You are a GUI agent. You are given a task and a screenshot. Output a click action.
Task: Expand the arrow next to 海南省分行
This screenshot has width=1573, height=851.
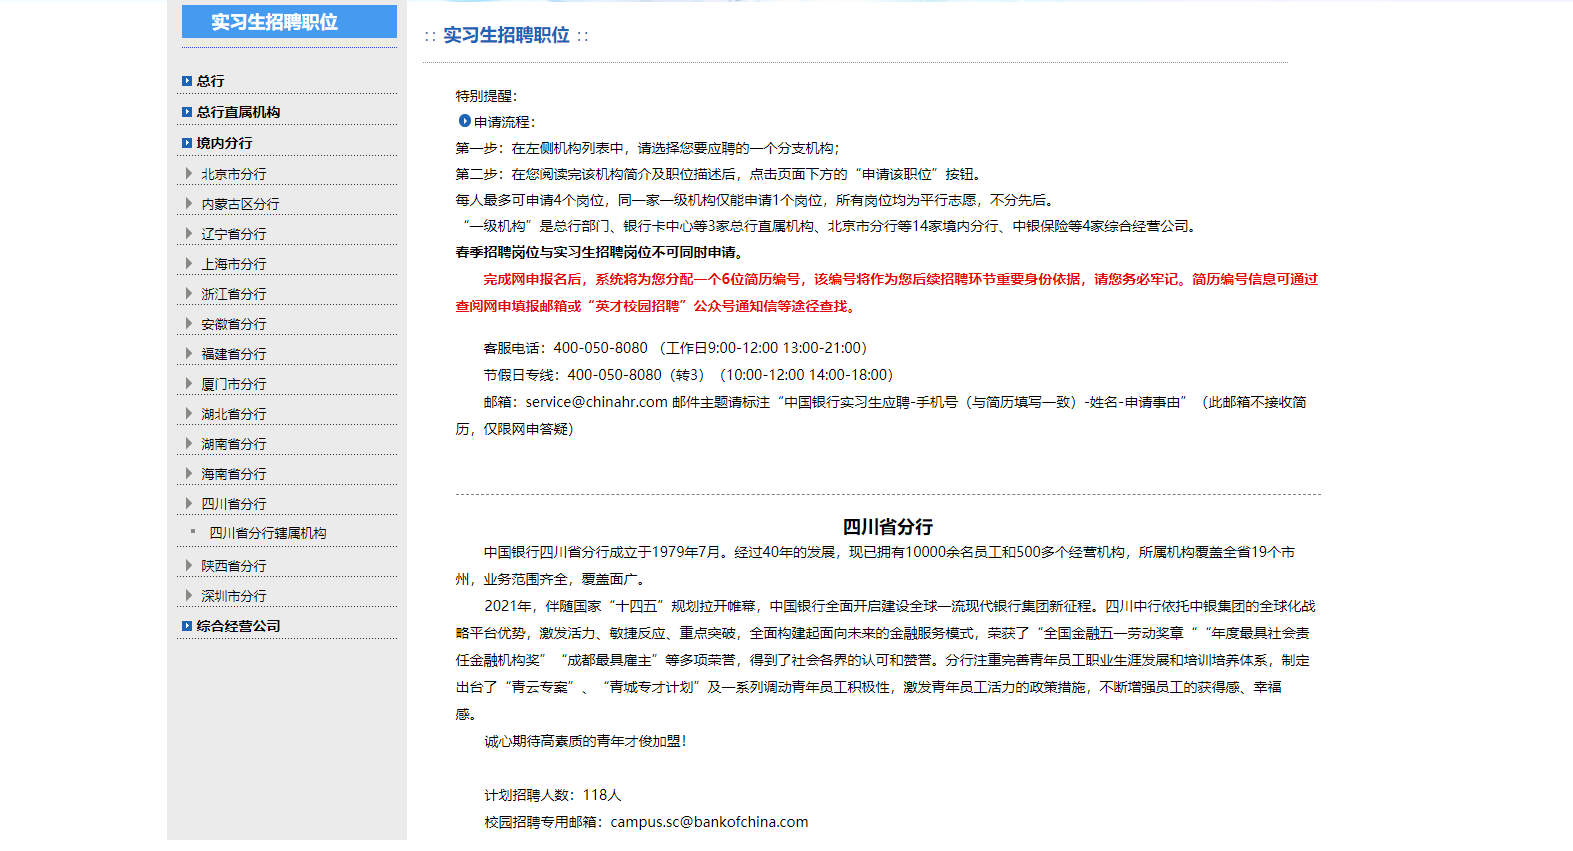pyautogui.click(x=189, y=473)
